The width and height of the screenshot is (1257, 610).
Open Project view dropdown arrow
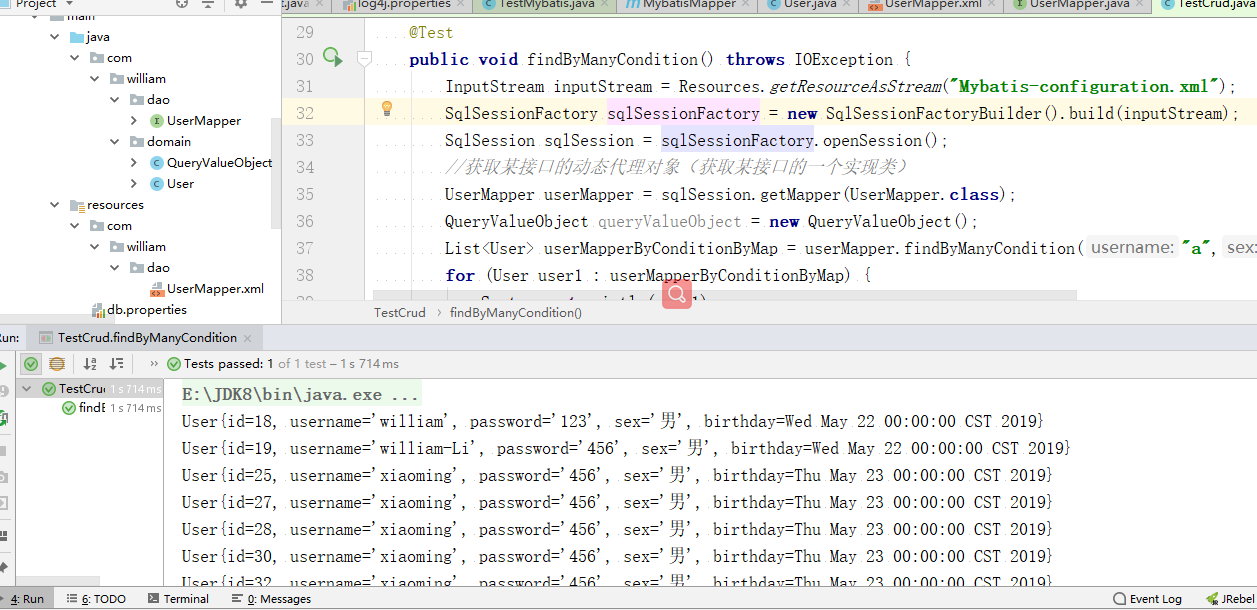point(68,4)
